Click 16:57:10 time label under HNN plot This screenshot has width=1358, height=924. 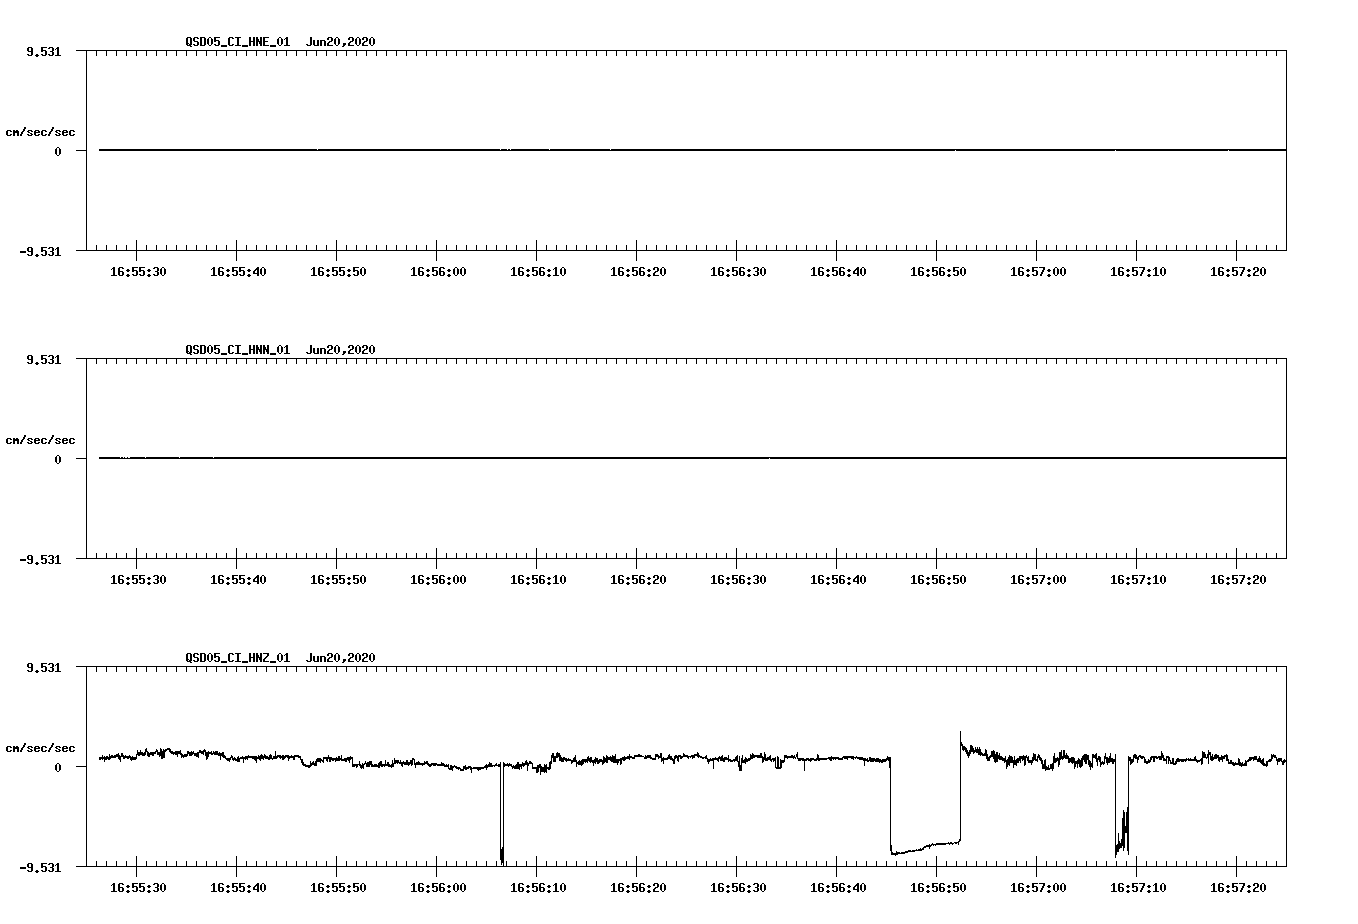point(1138,580)
